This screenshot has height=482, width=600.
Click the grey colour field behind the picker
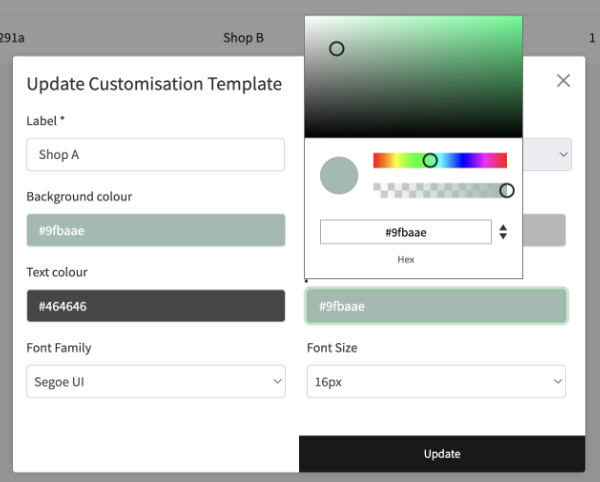(x=546, y=230)
